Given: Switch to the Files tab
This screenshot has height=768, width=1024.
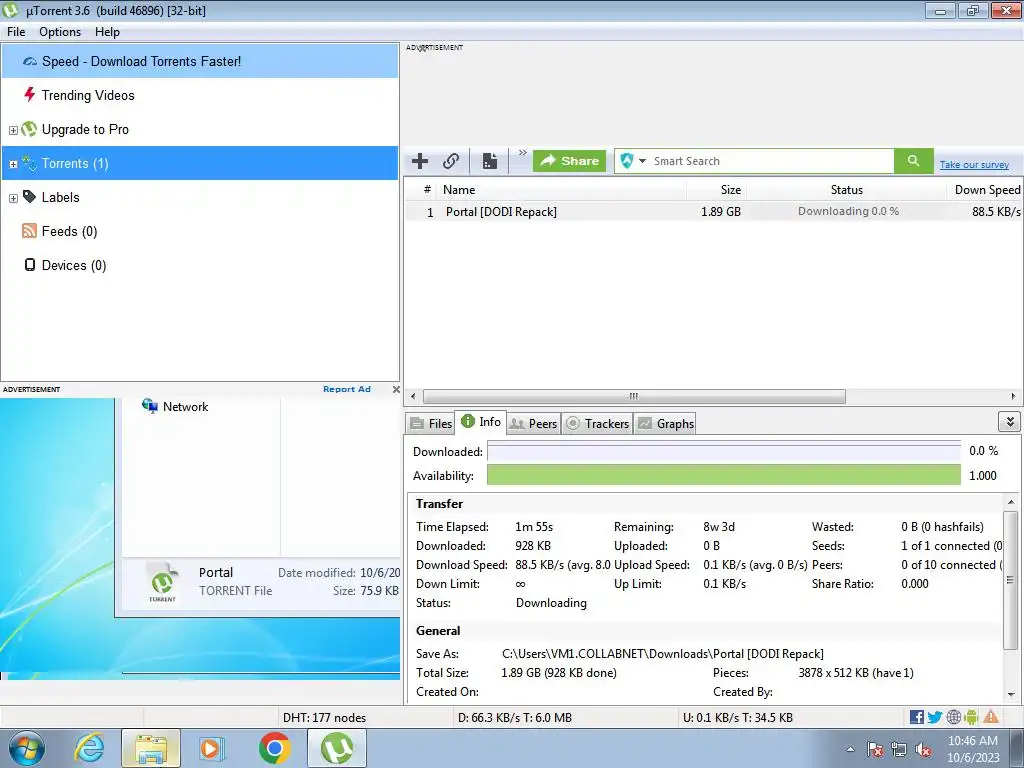Looking at the screenshot, I should (430, 423).
